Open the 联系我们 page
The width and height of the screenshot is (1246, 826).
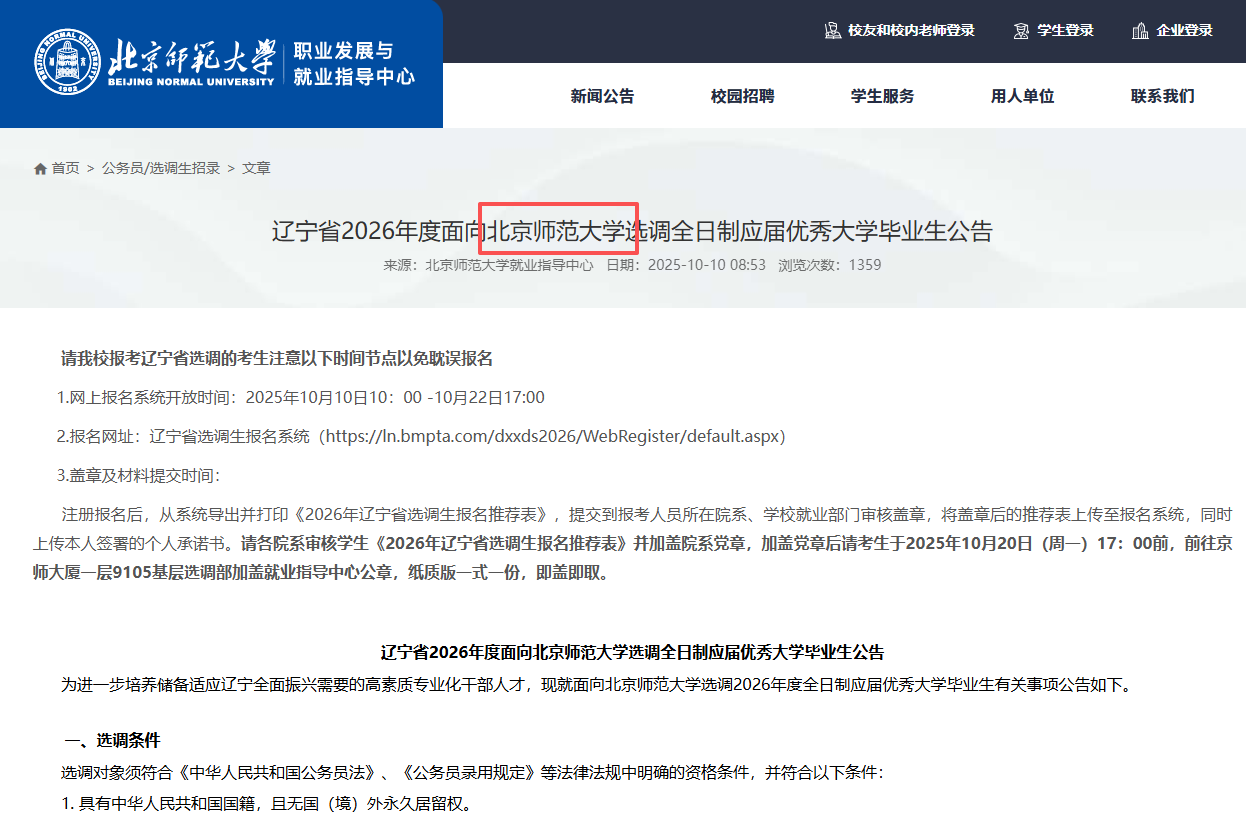1162,96
